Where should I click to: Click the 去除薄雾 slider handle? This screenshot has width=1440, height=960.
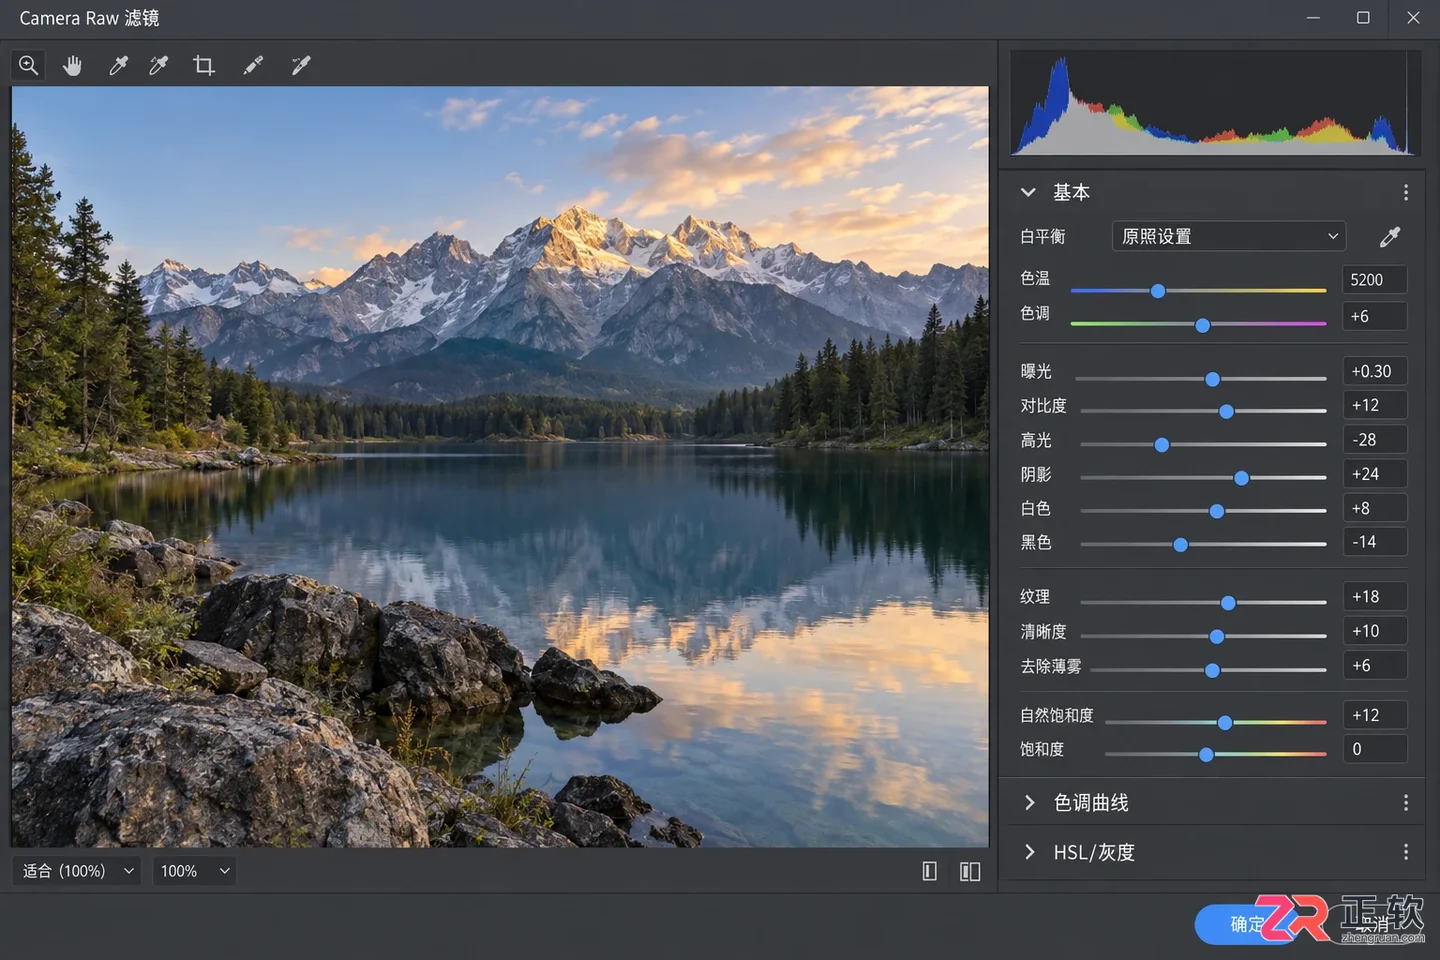pos(1212,670)
